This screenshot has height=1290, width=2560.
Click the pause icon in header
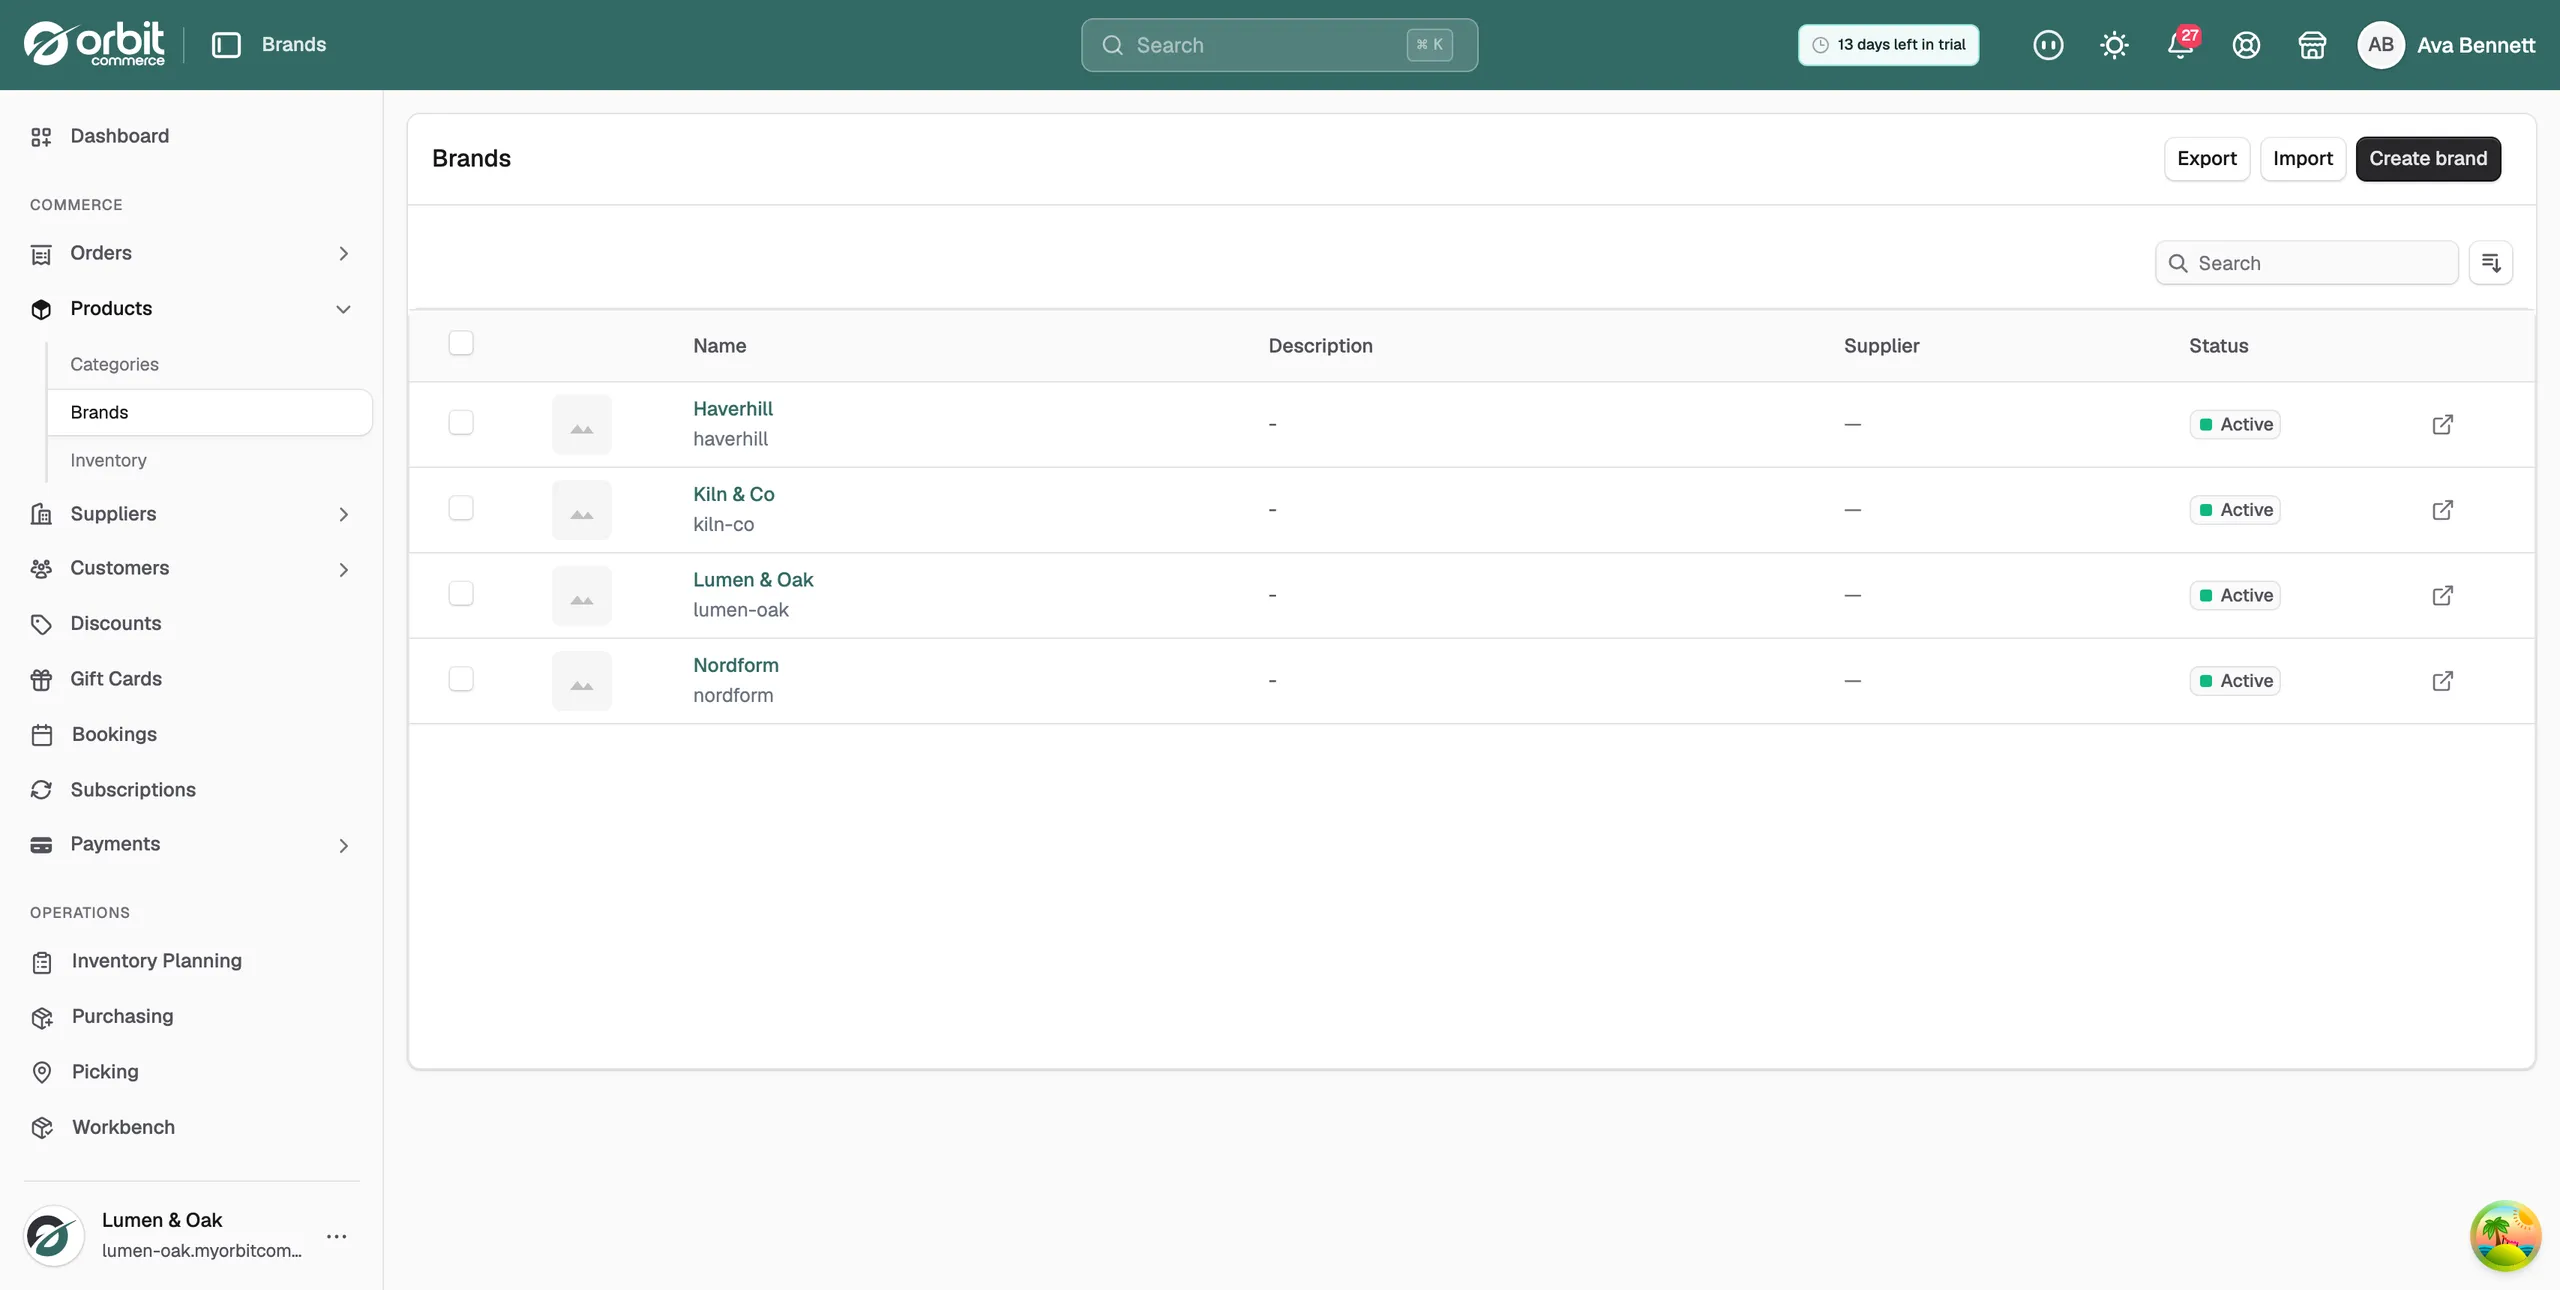(x=2048, y=45)
